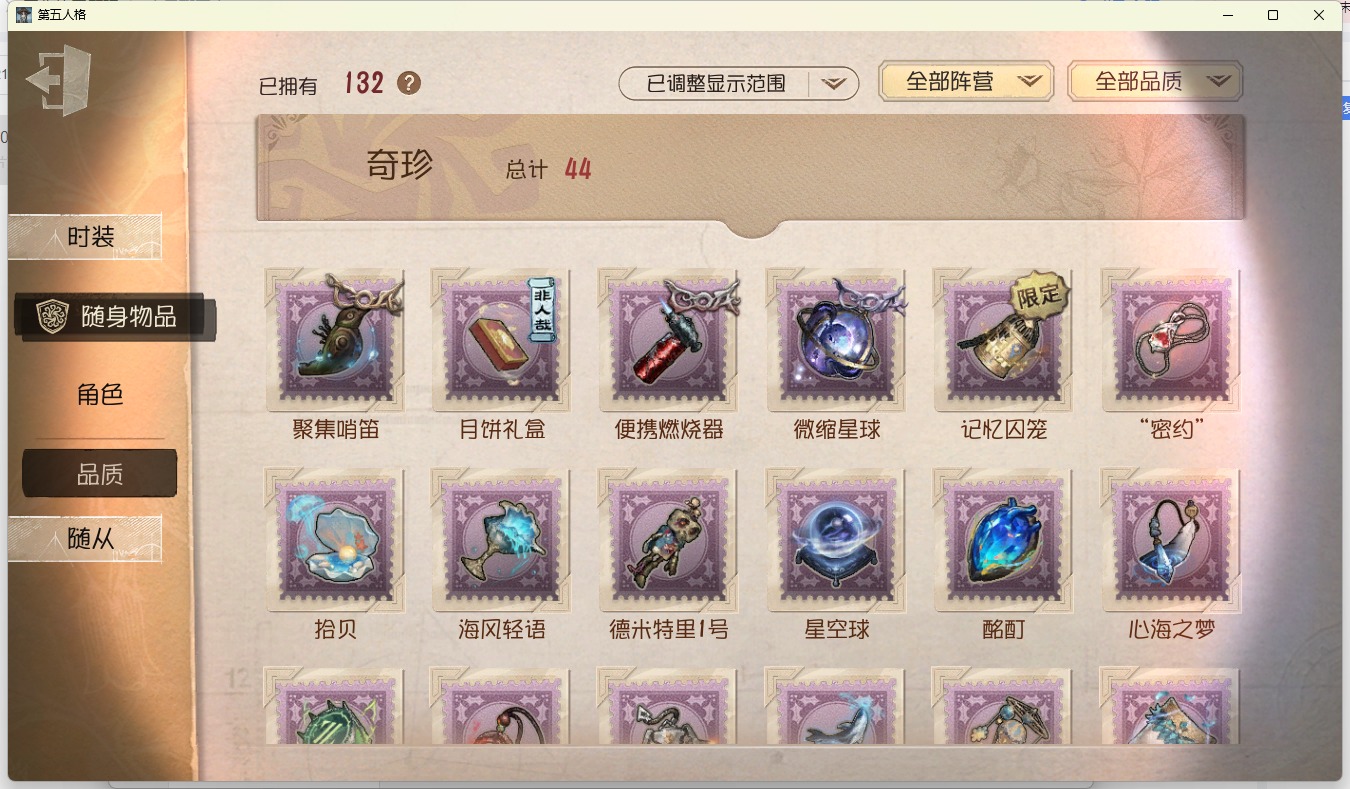The width and height of the screenshot is (1350, 789).
Task: Open the 已调整显示范围 dropdown
Action: coord(739,84)
